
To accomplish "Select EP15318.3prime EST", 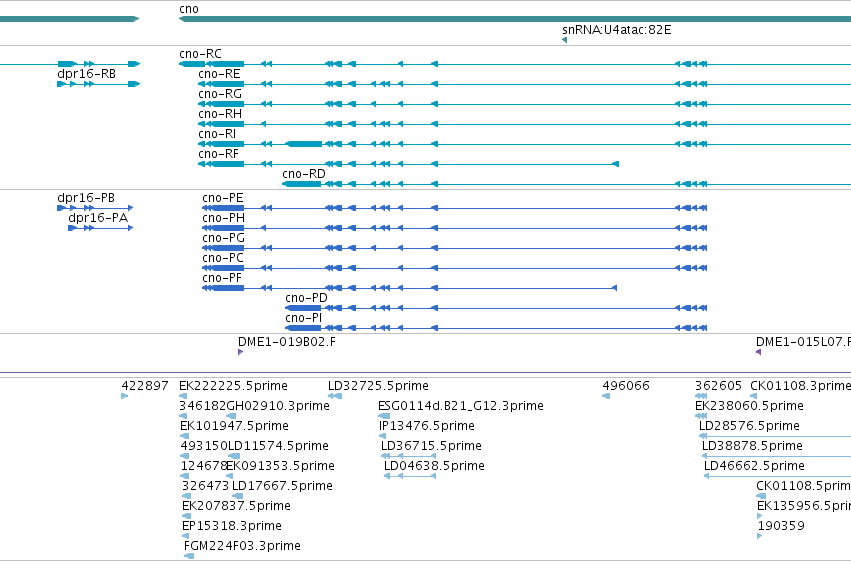I will click(232, 527).
